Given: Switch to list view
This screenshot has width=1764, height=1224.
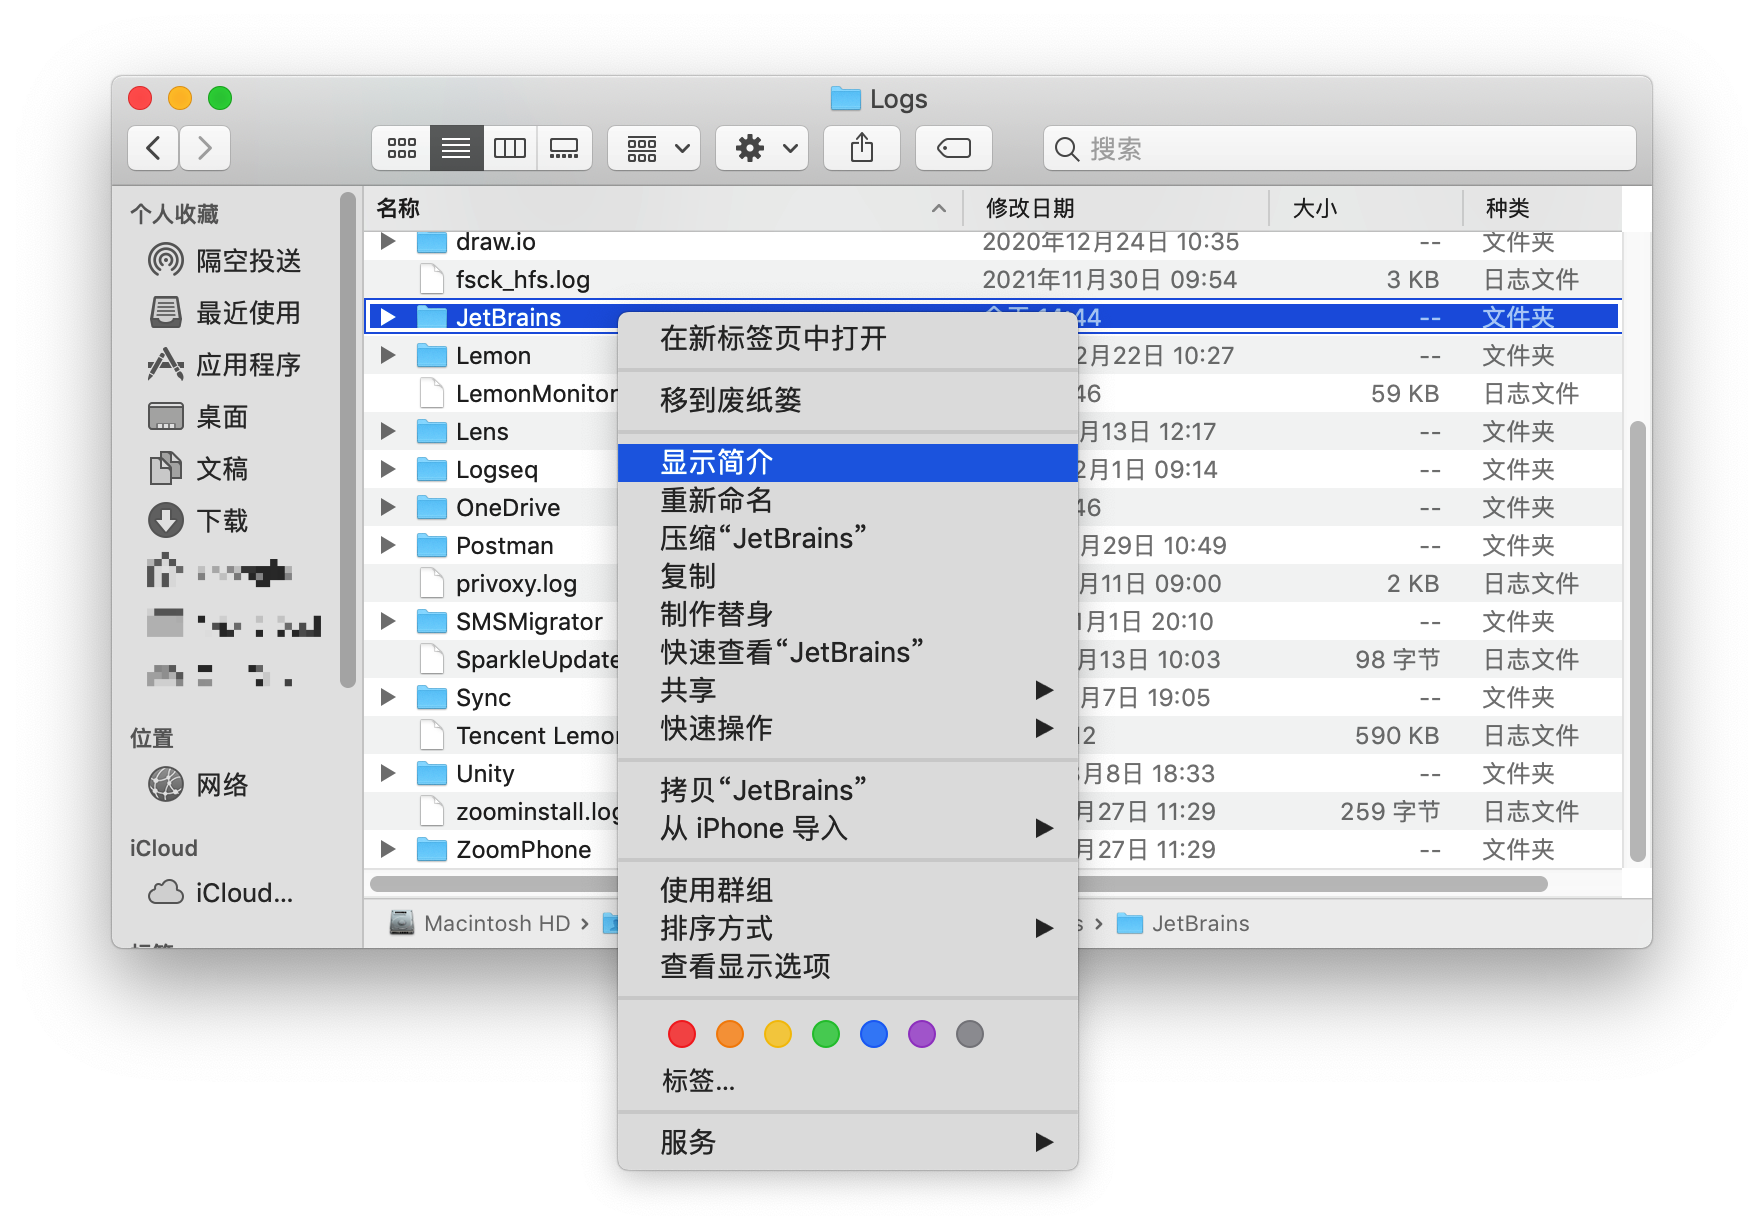Looking at the screenshot, I should (x=457, y=148).
